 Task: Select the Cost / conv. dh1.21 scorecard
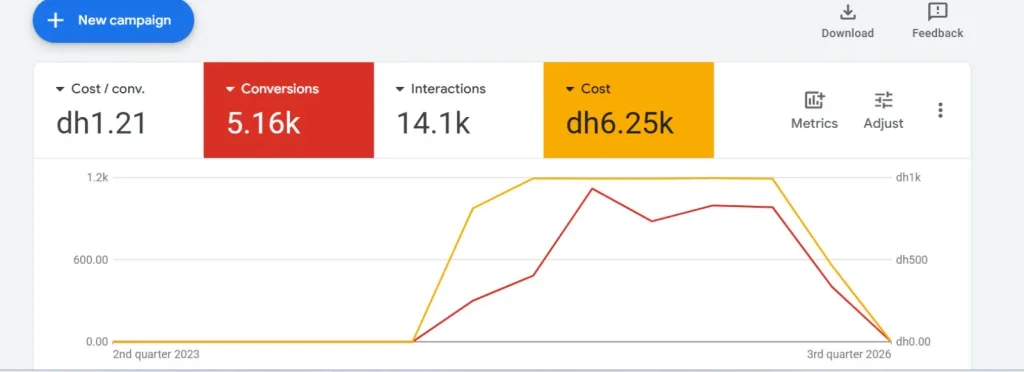point(119,110)
